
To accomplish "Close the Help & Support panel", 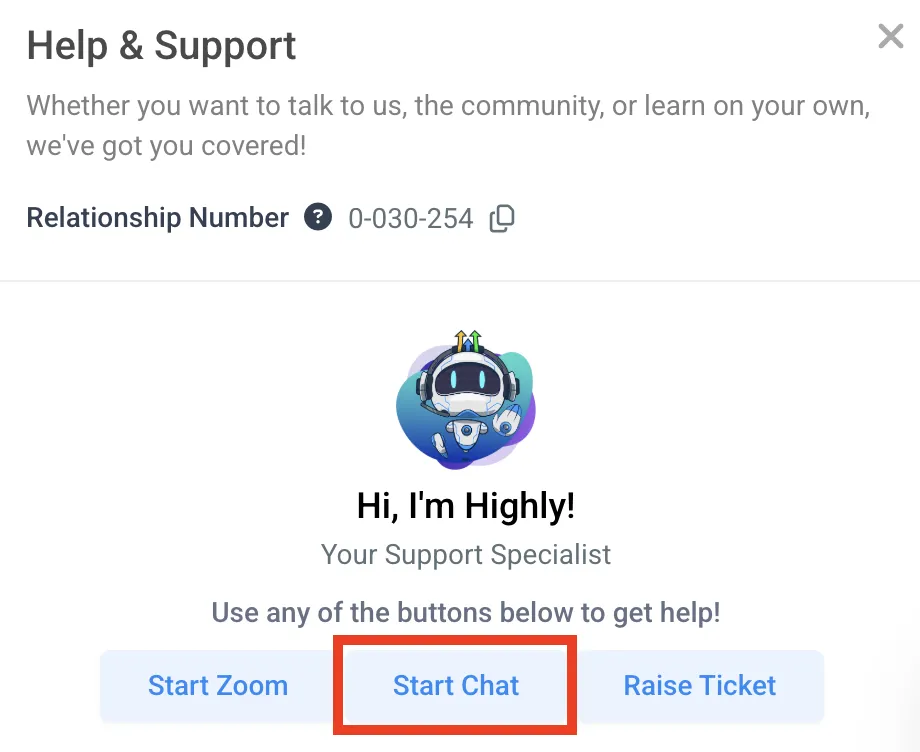I will pyautogui.click(x=890, y=36).
